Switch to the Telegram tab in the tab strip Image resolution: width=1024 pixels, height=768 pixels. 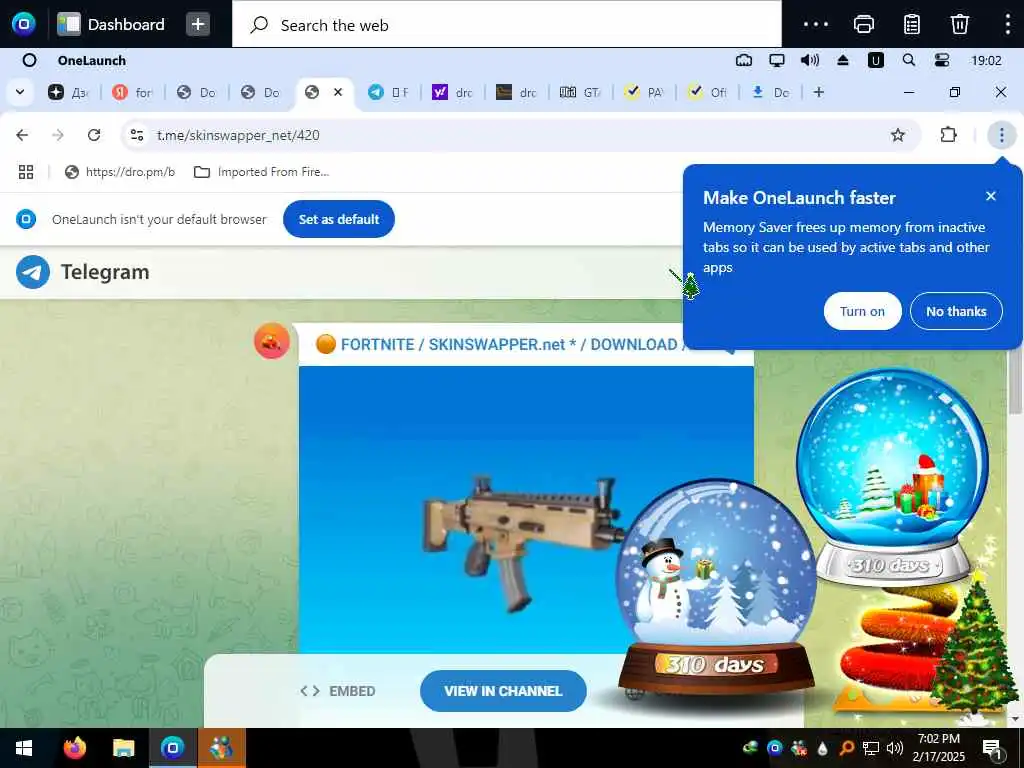tap(389, 92)
